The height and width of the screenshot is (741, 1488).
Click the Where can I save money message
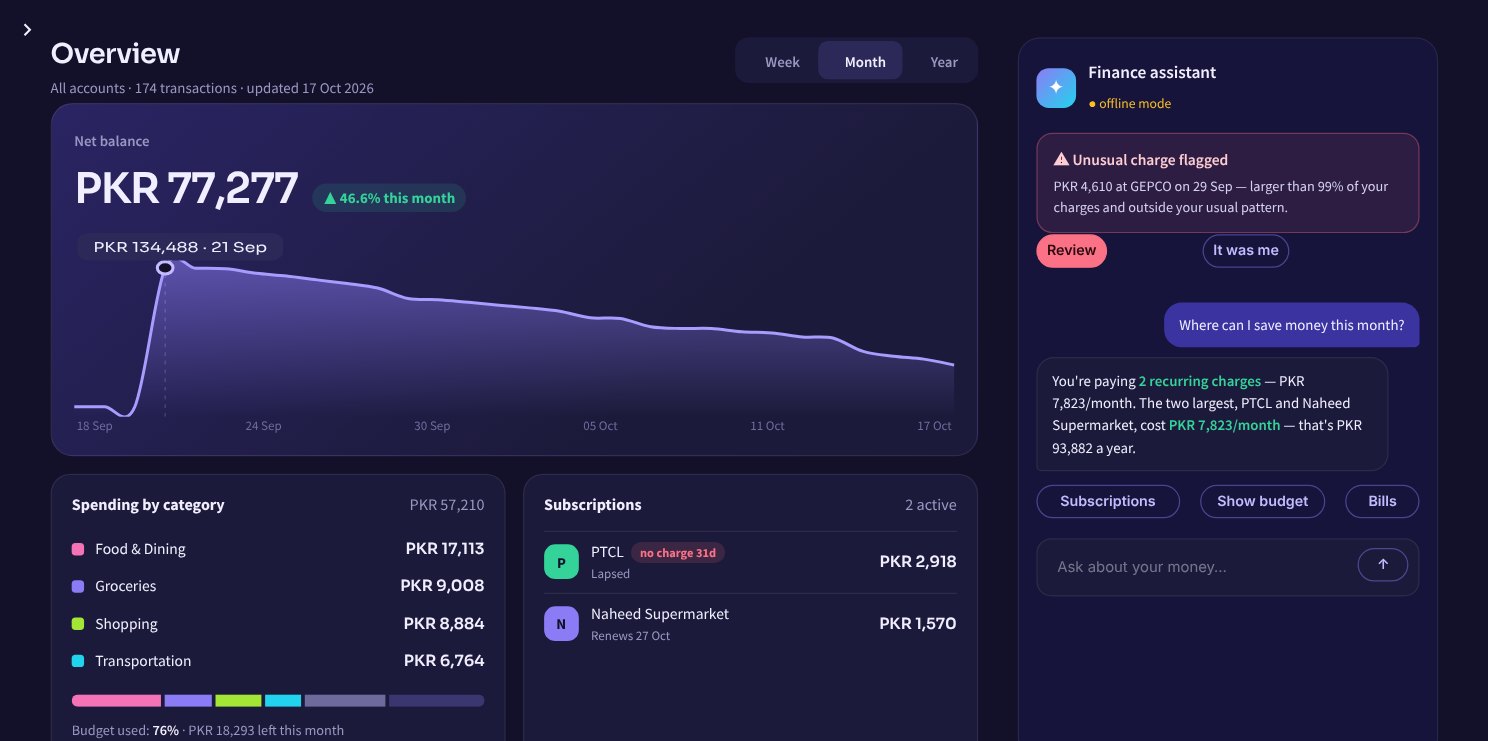point(1291,325)
